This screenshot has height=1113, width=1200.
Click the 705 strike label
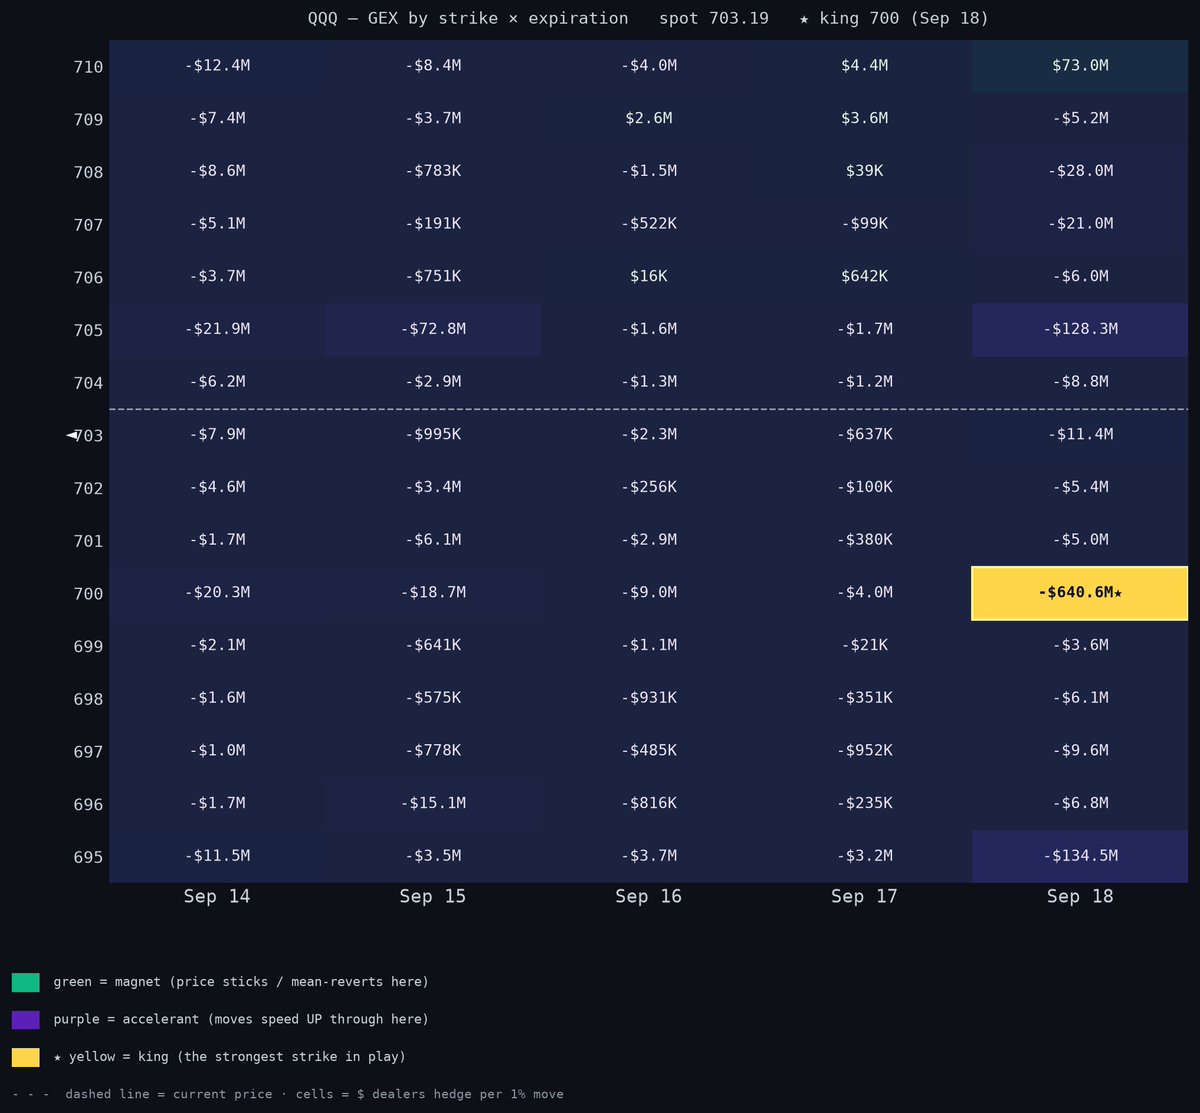pos(88,330)
